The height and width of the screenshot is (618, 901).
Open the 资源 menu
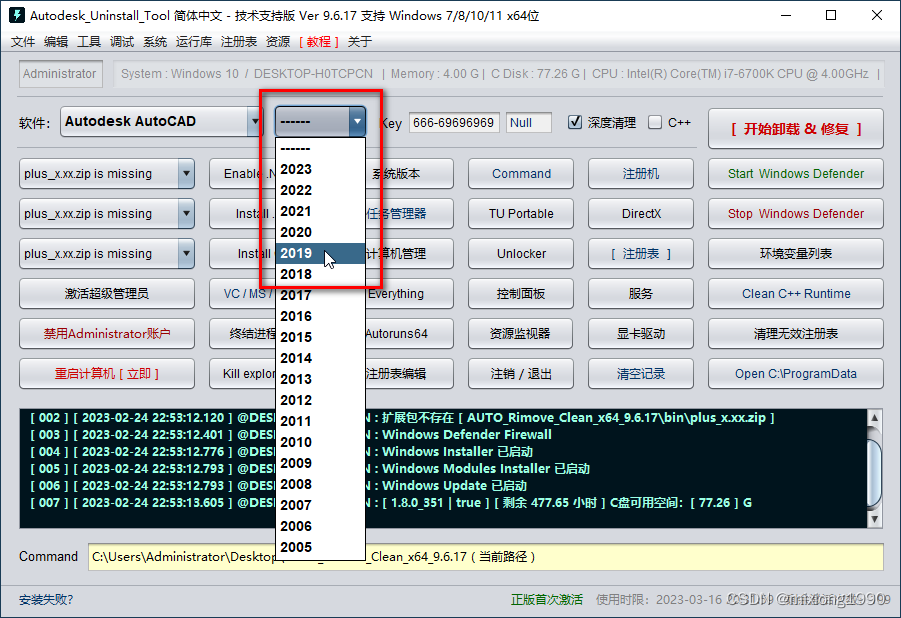click(x=278, y=41)
